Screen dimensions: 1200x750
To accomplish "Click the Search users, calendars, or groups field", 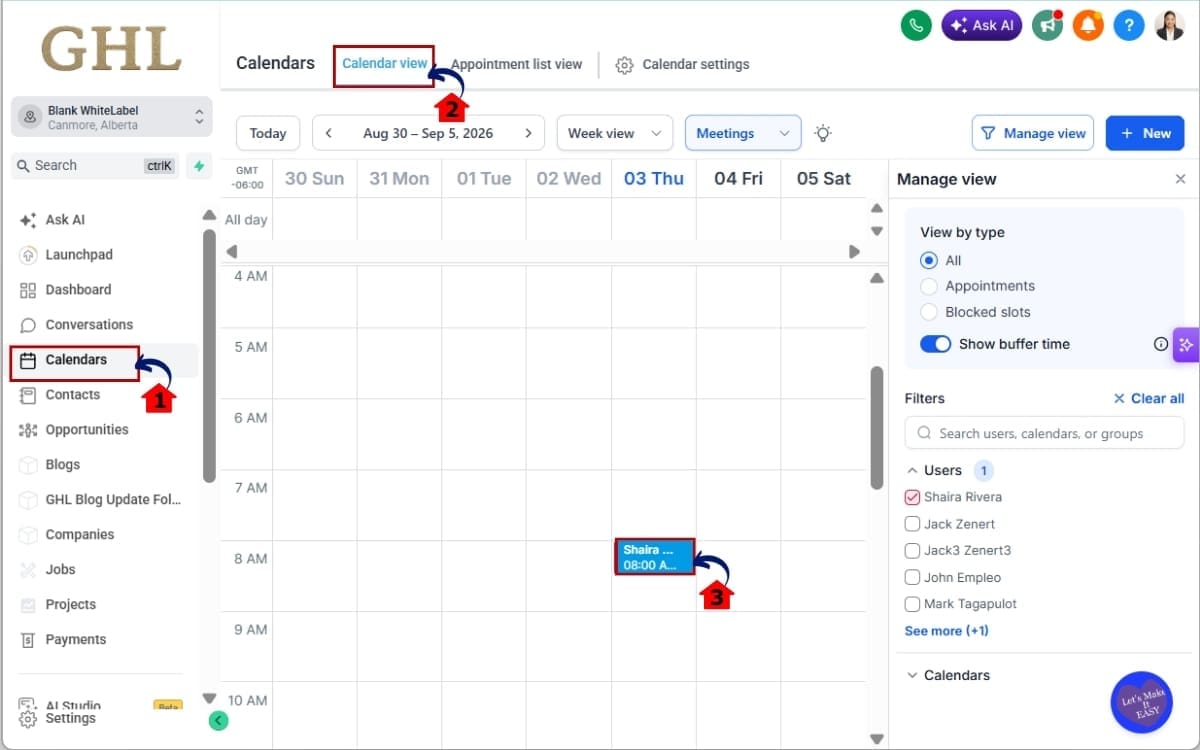I will [x=1044, y=433].
